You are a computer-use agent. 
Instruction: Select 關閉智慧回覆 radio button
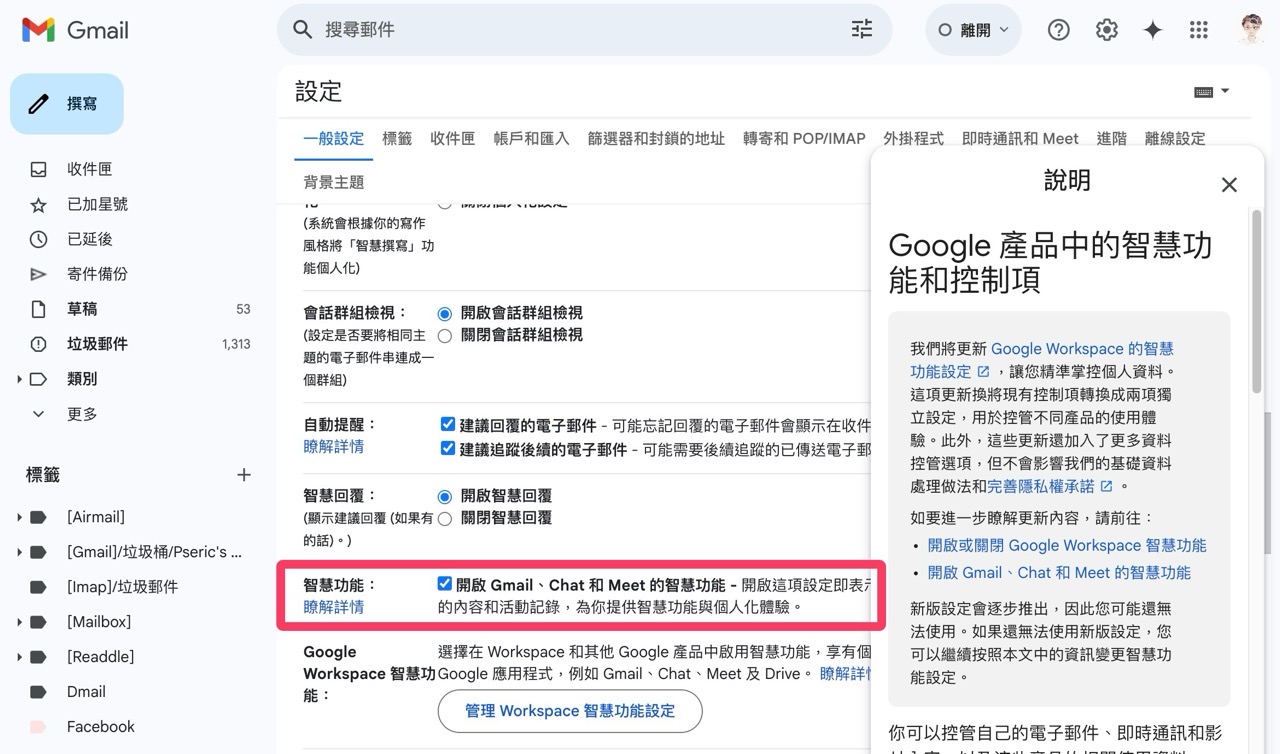[445, 518]
